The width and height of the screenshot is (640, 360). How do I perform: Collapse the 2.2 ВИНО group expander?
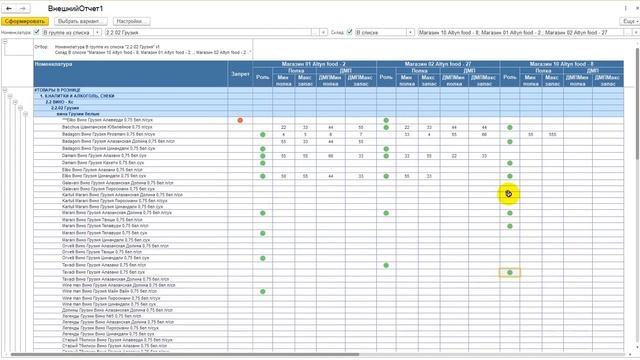[x=15, y=102]
